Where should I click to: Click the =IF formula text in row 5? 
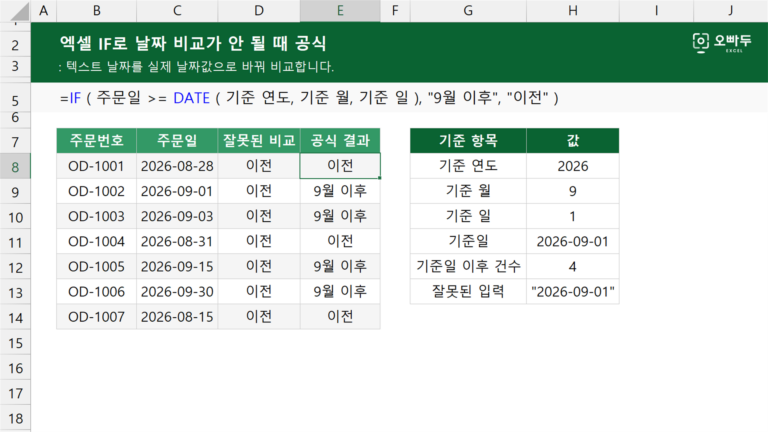pyautogui.click(x=309, y=98)
